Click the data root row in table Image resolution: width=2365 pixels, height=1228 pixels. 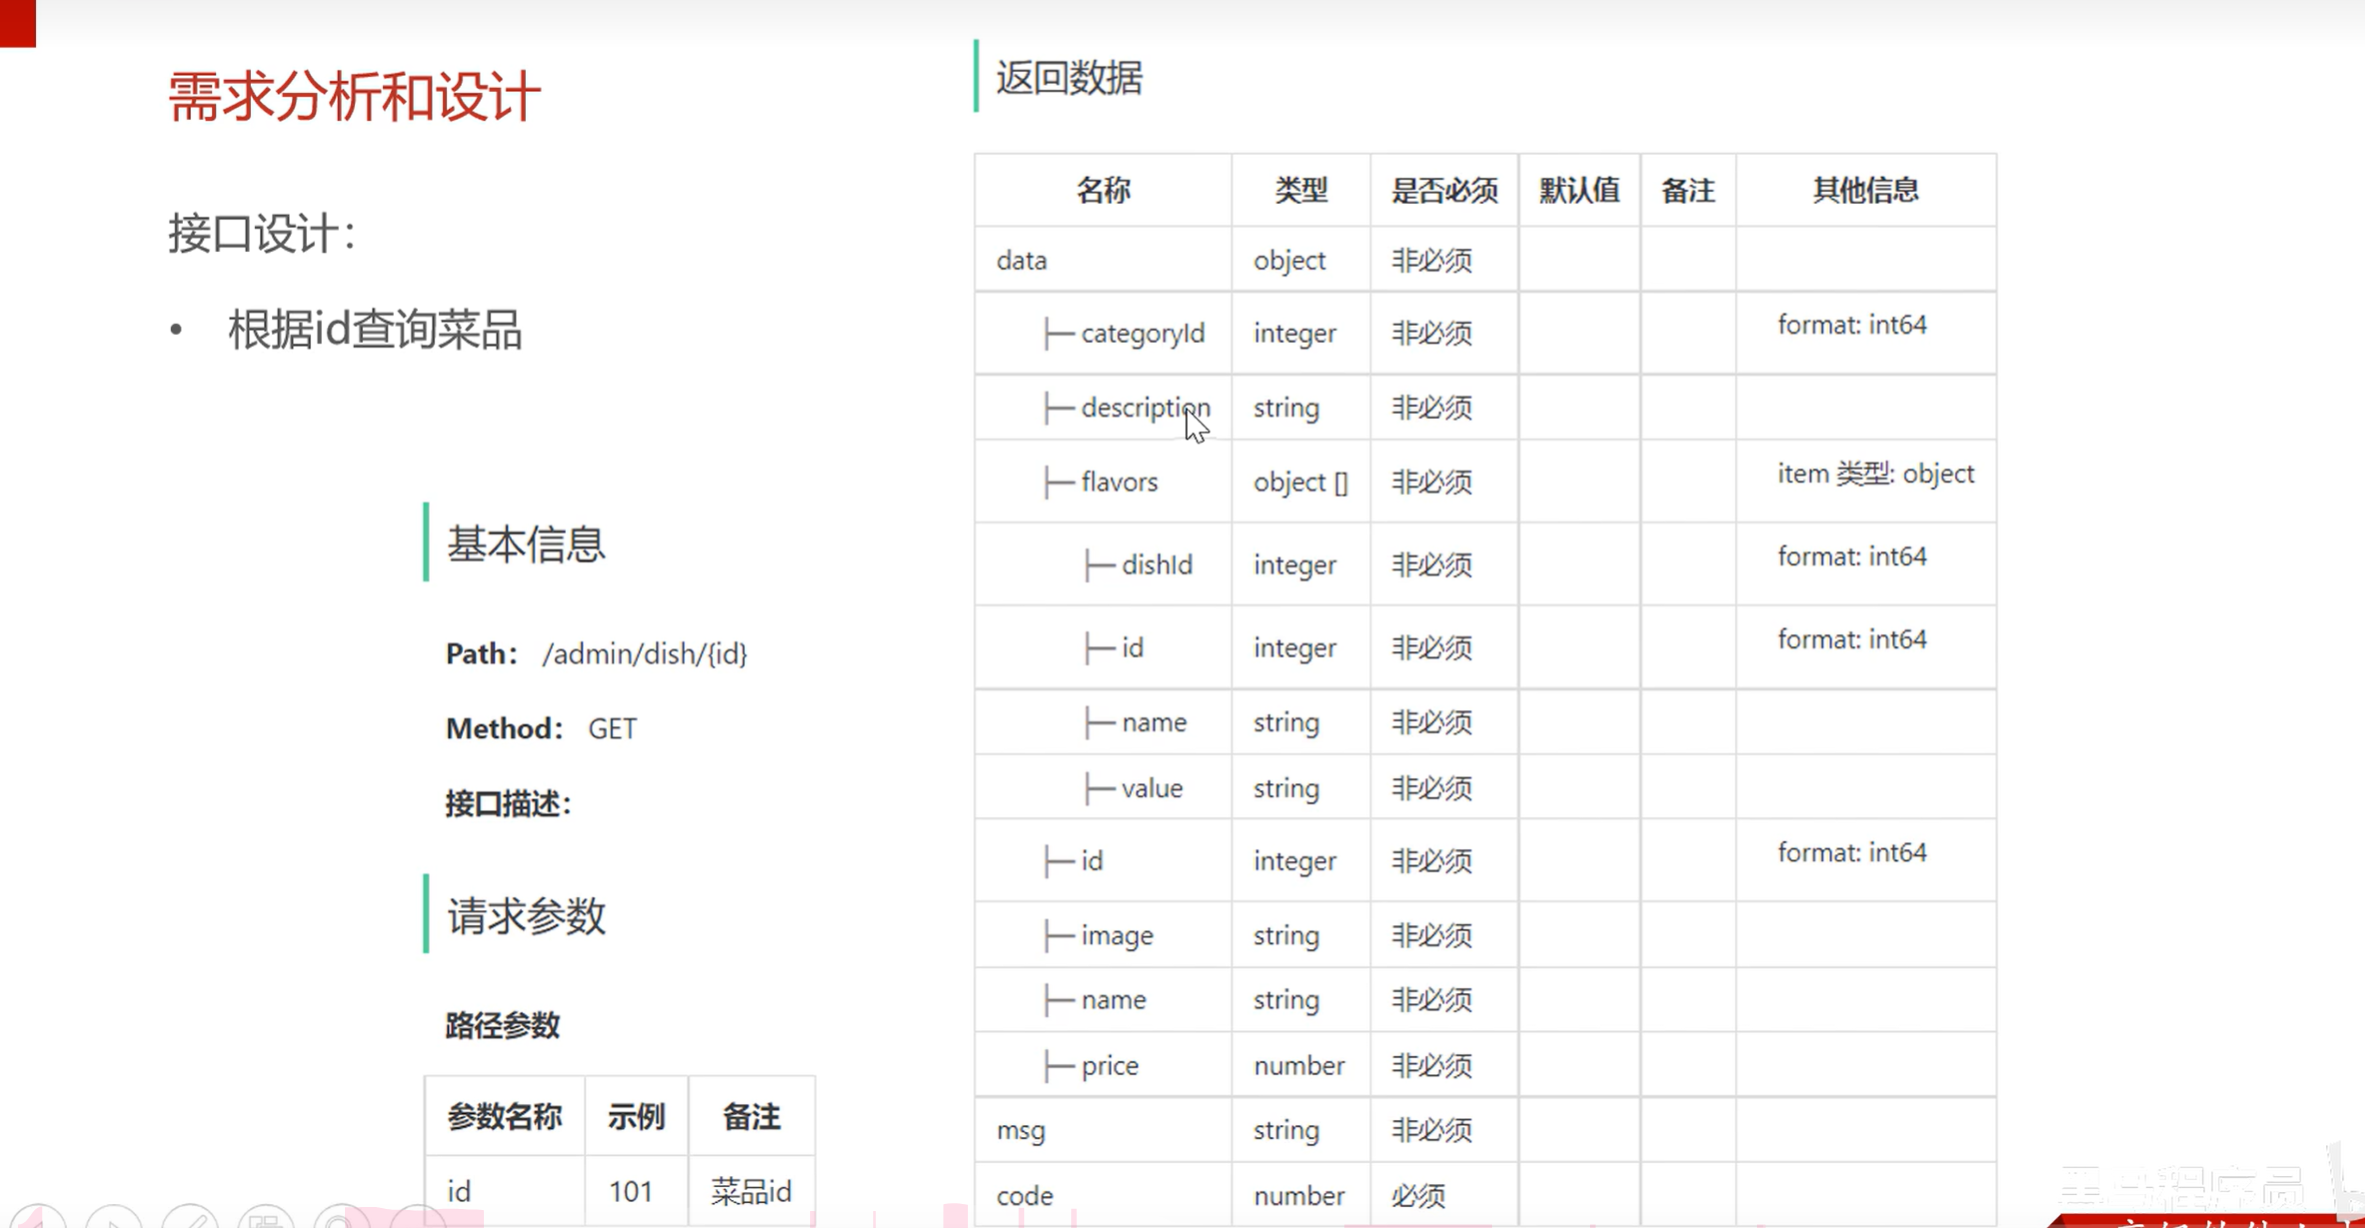(x=1021, y=260)
